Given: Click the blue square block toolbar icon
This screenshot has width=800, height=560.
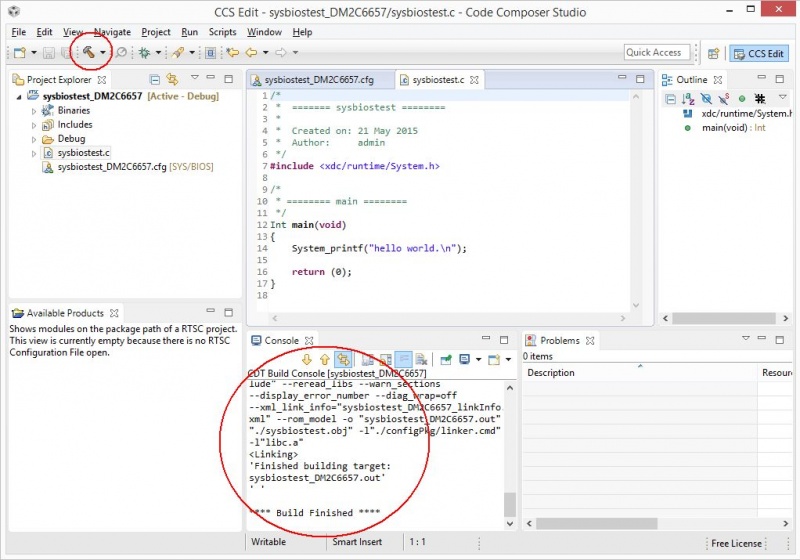Looking at the screenshot, I should [x=210, y=53].
